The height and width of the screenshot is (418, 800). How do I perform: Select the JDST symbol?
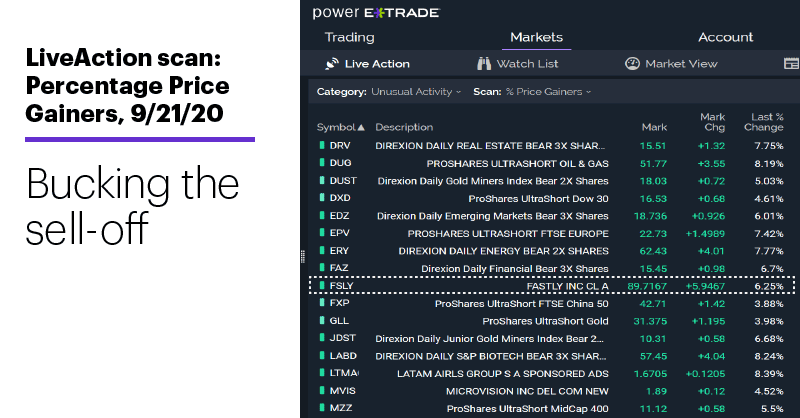[342, 338]
